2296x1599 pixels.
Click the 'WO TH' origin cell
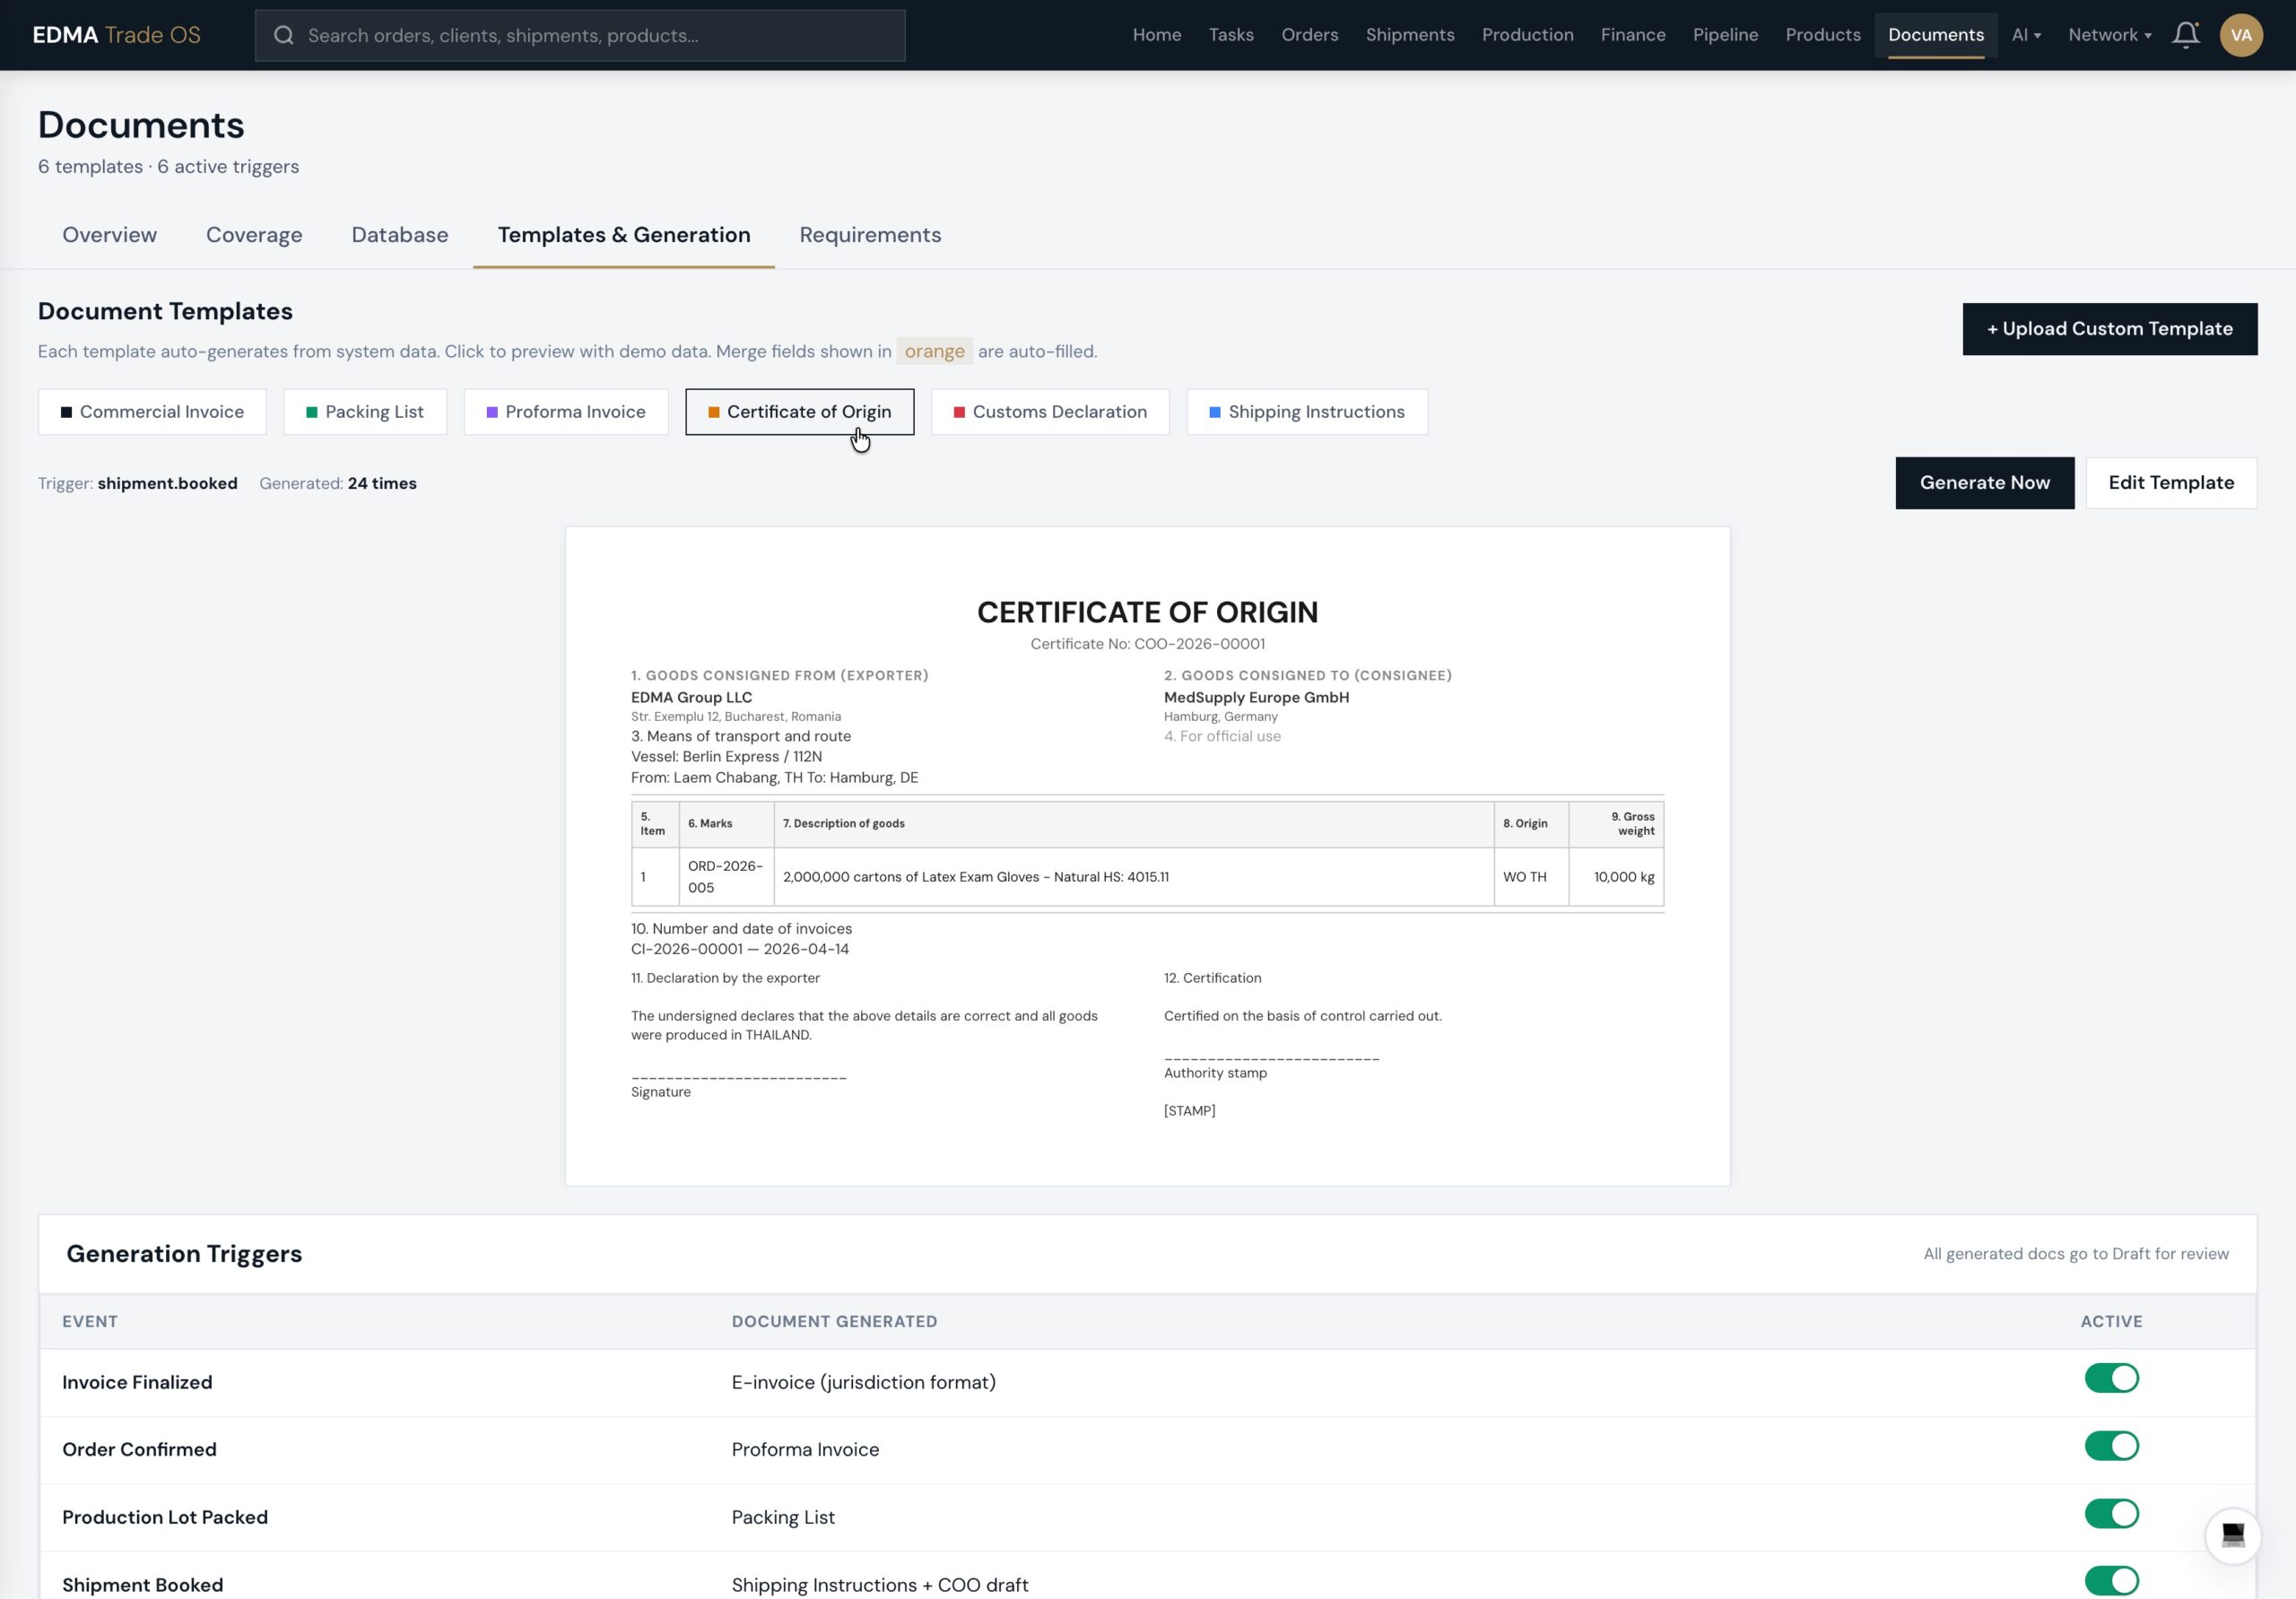tap(1531, 877)
